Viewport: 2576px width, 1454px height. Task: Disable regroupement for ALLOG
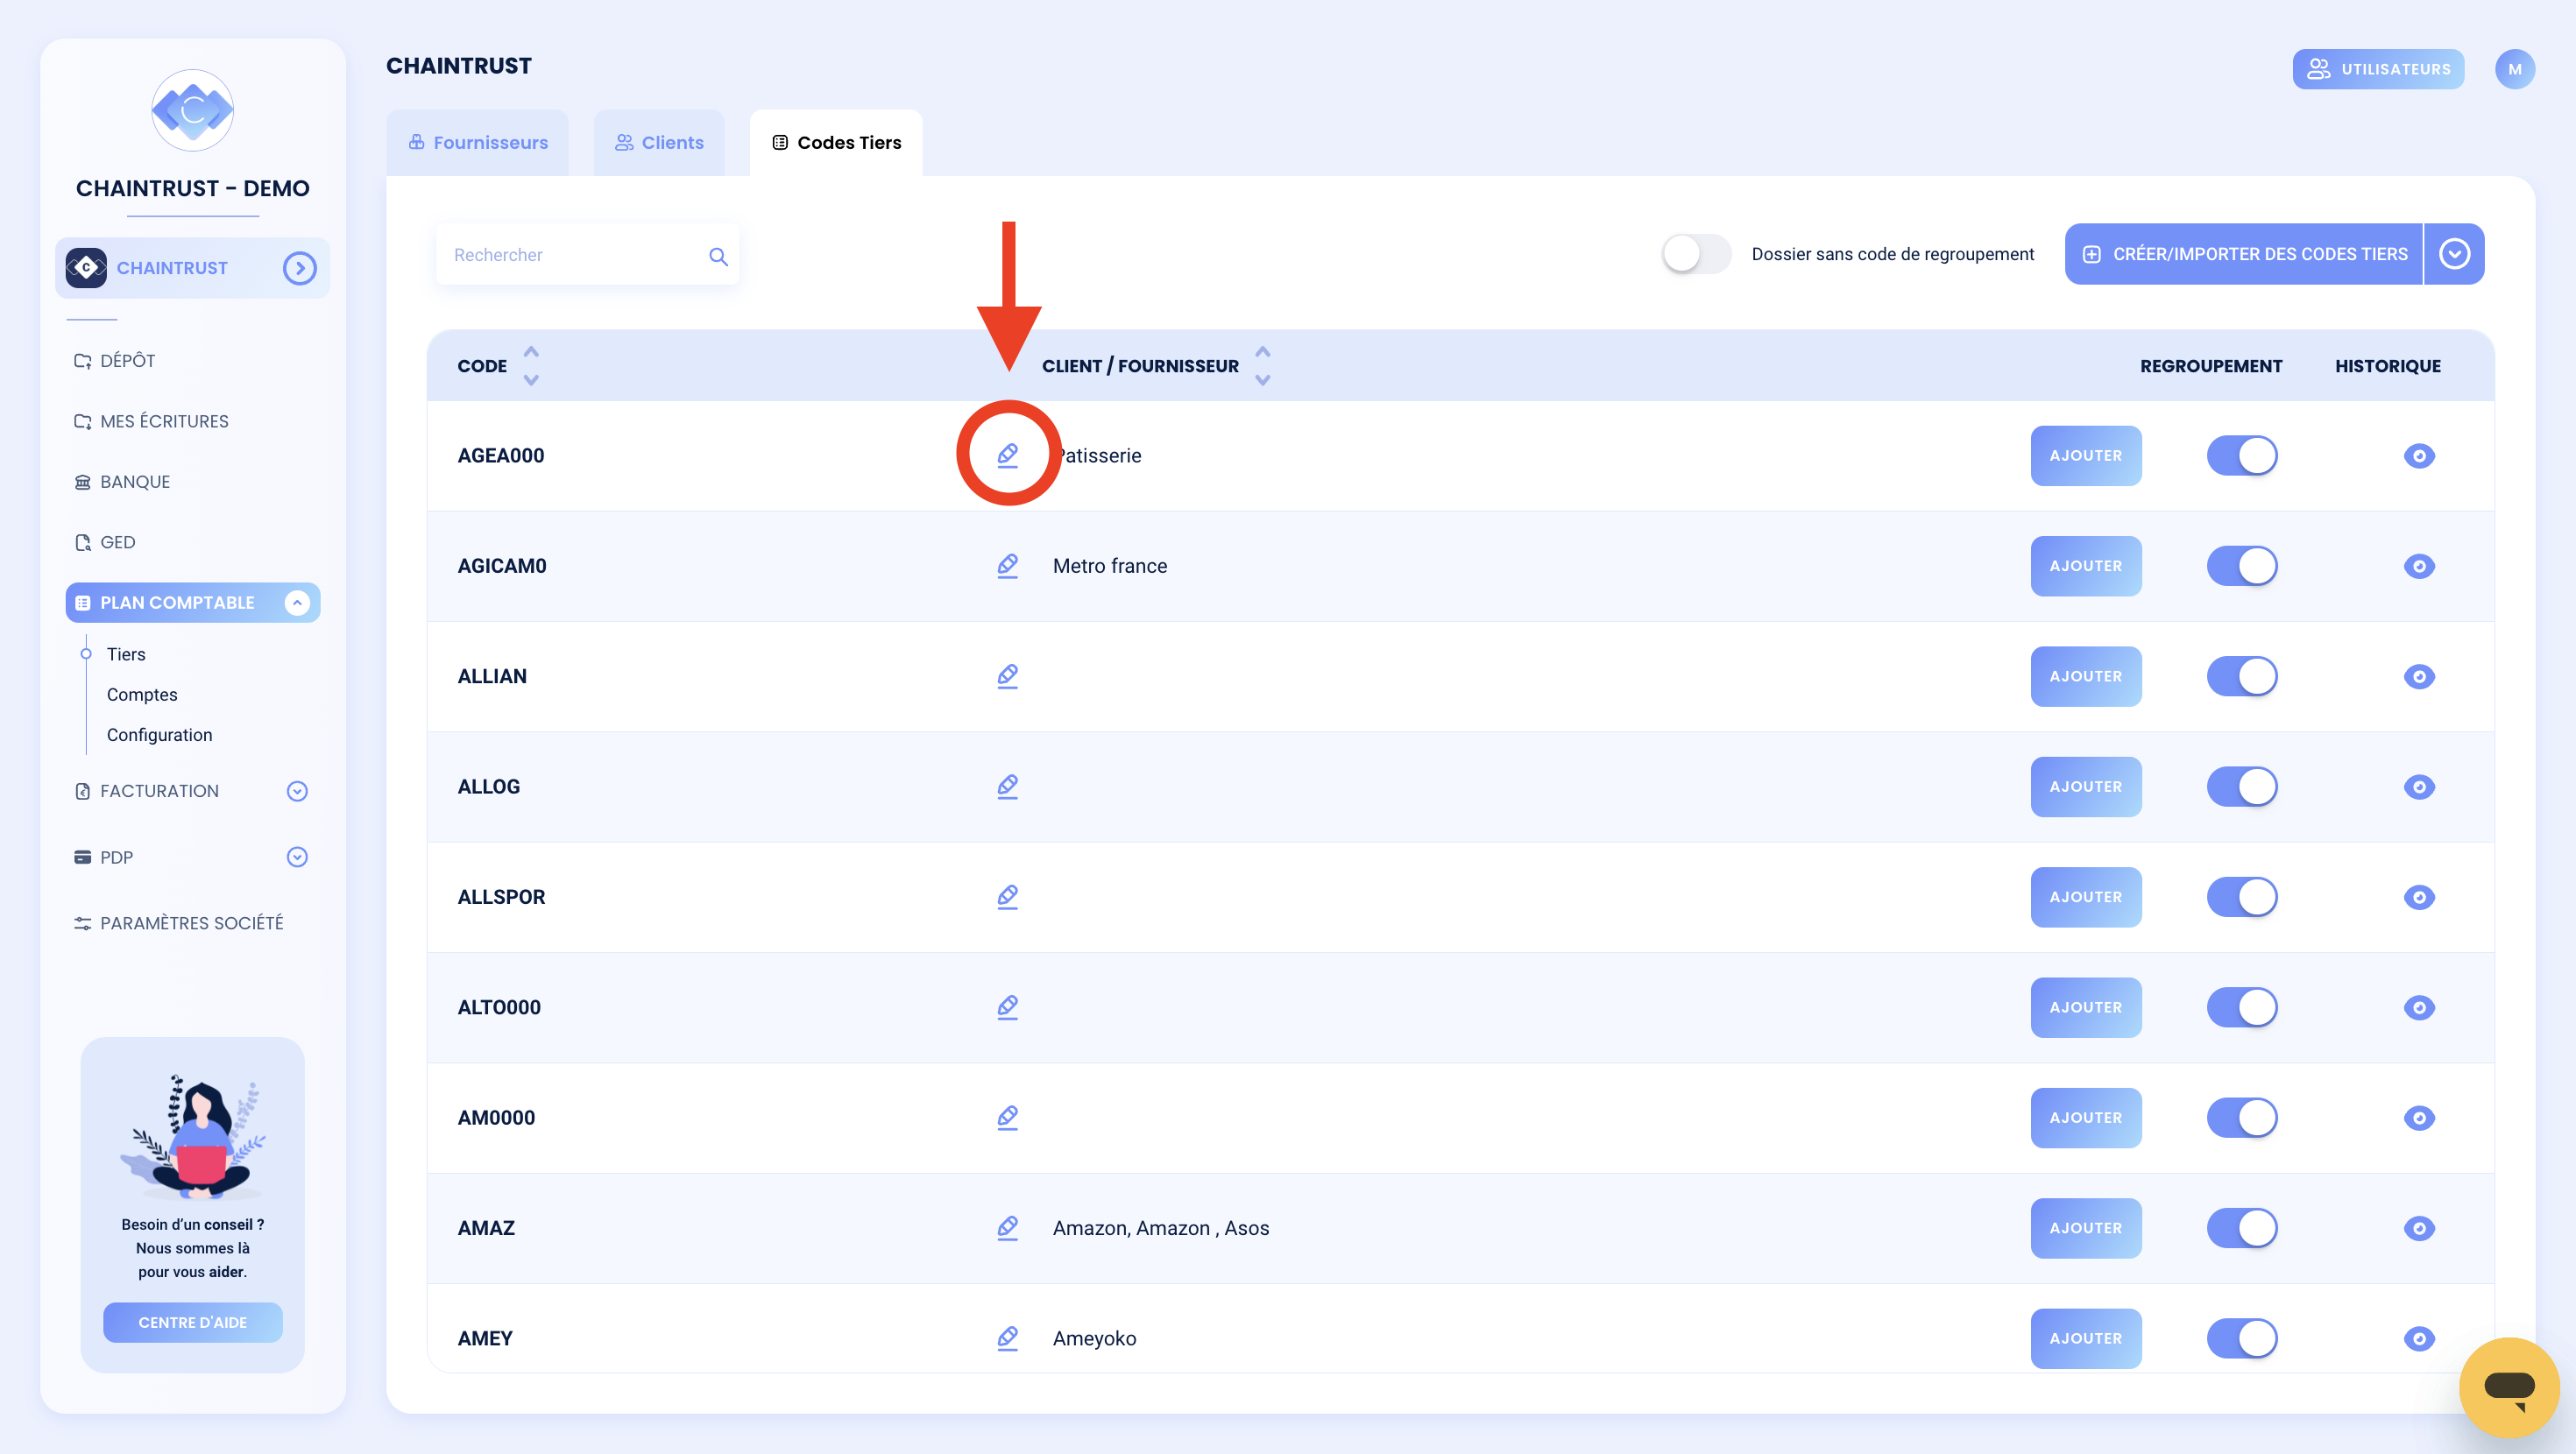click(2241, 787)
